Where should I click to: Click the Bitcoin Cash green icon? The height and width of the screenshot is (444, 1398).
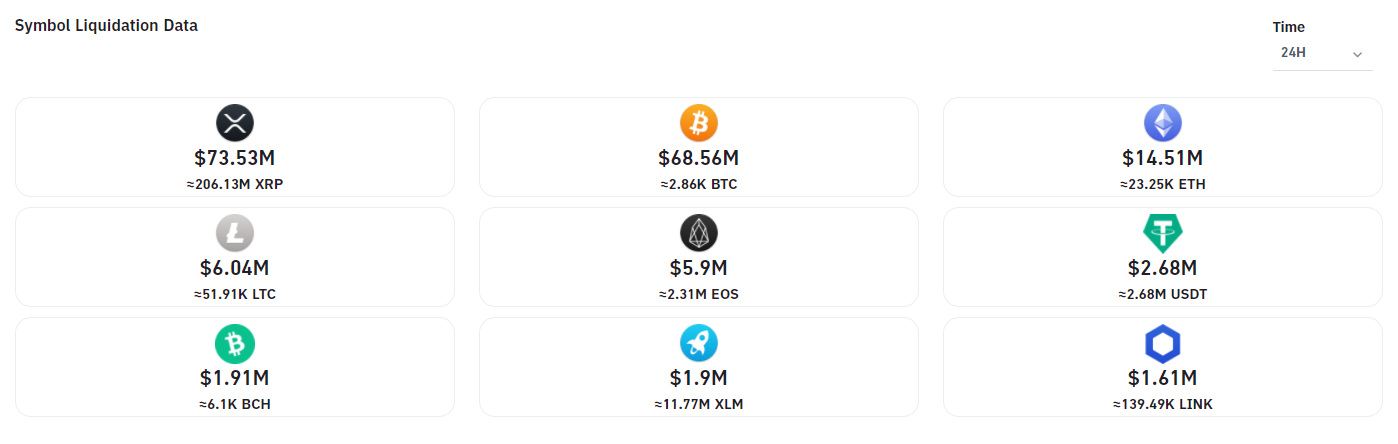point(235,343)
